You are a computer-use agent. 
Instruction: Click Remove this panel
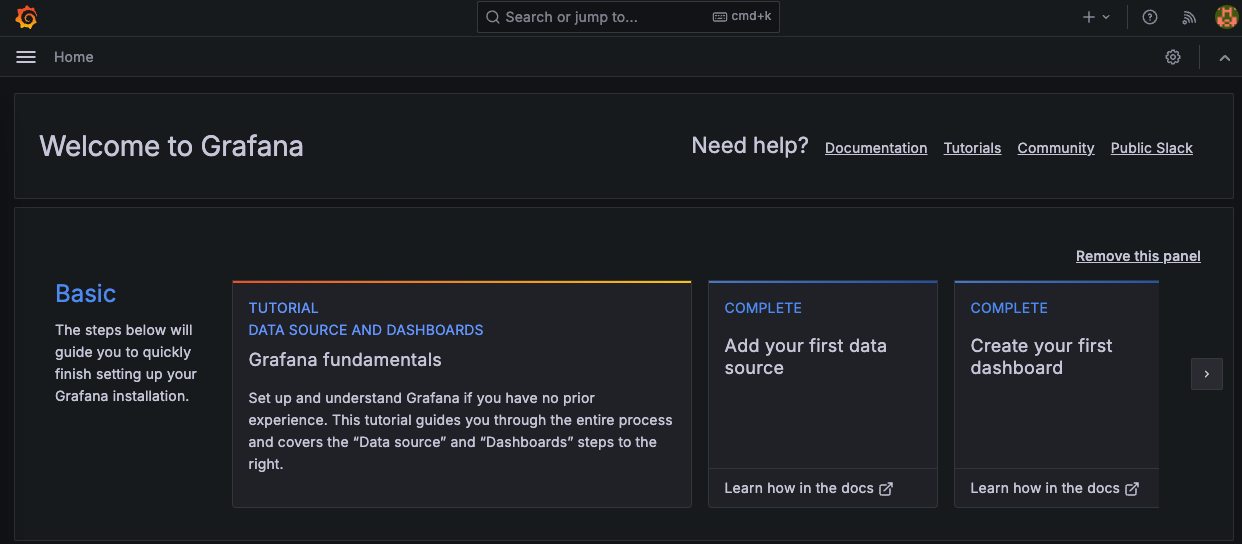coord(1138,256)
